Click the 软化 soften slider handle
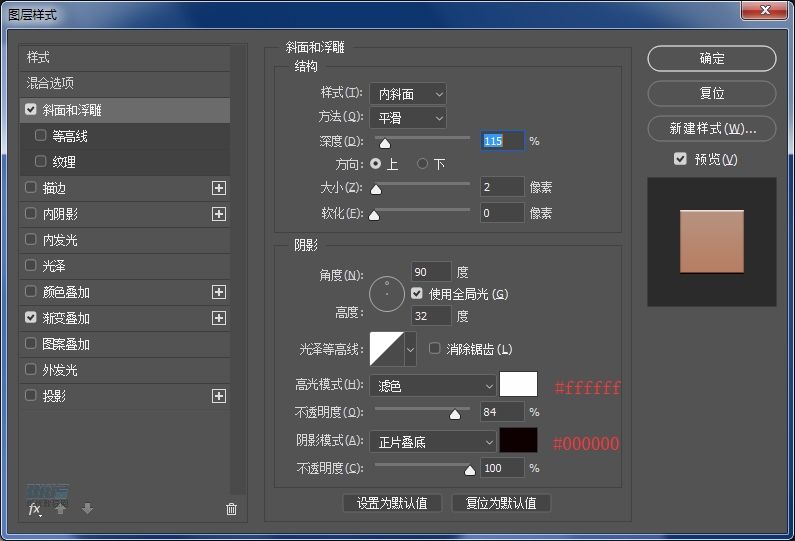795x541 pixels. 374,215
